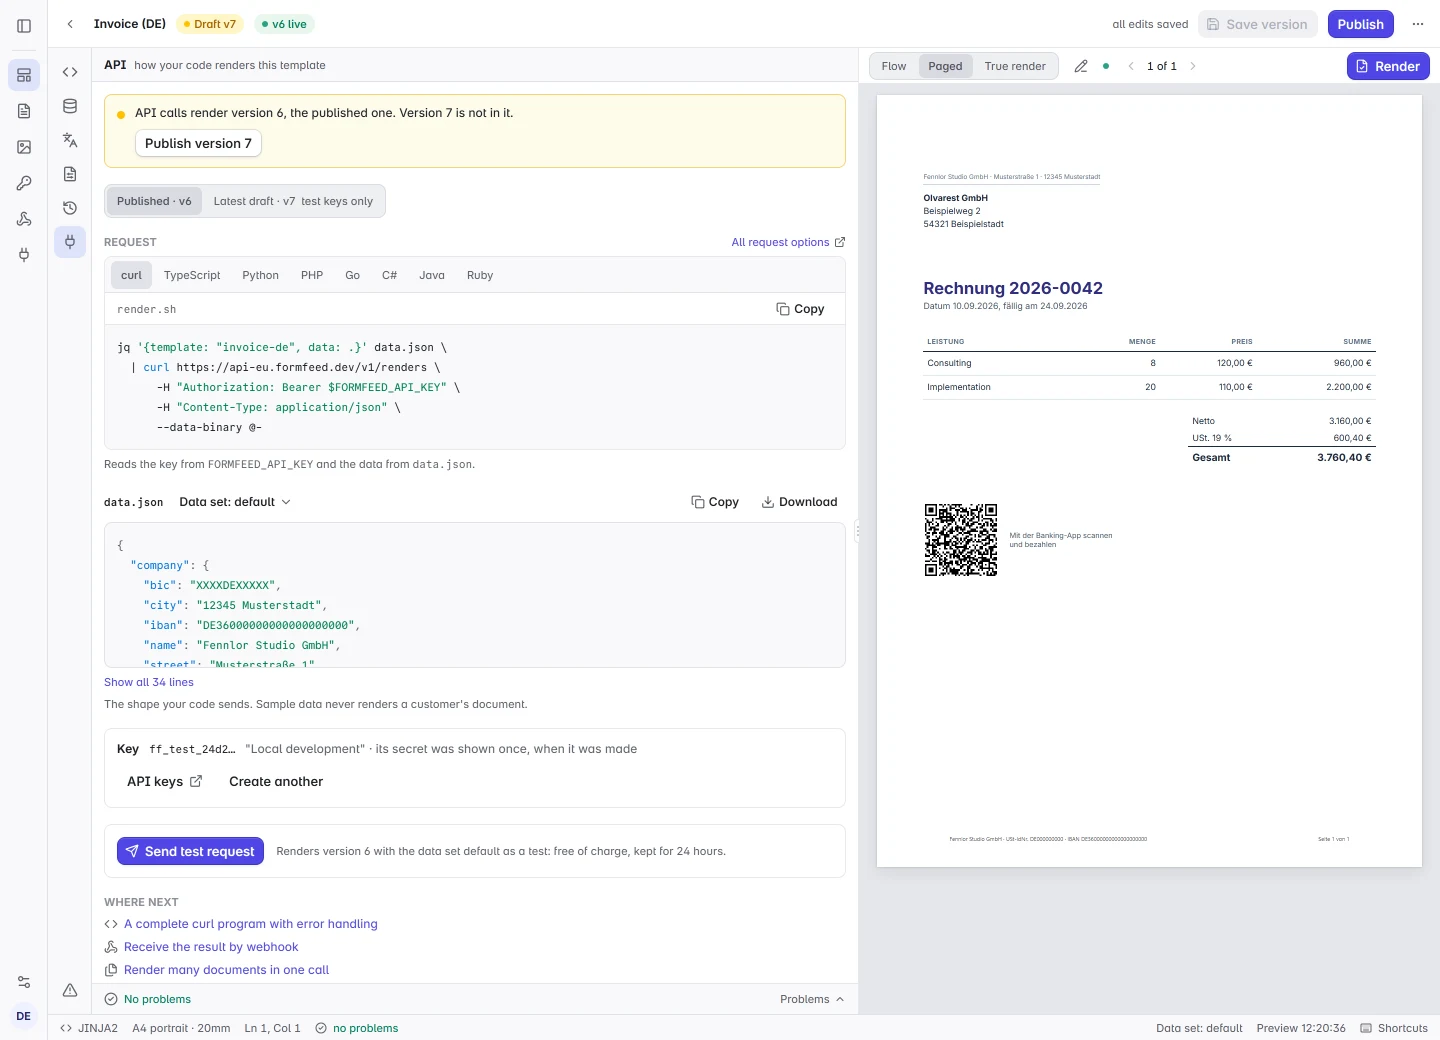Open the translations language icon
Viewport: 1440px width, 1040px height.
tap(70, 140)
